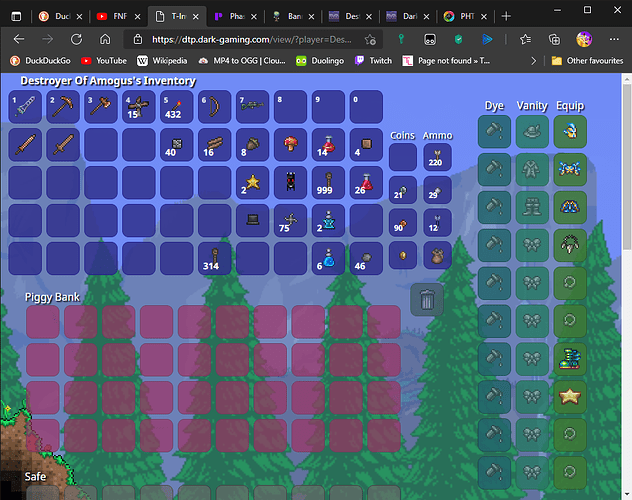
Task: Click the arrow ammo stack of 220
Action: 437,157
